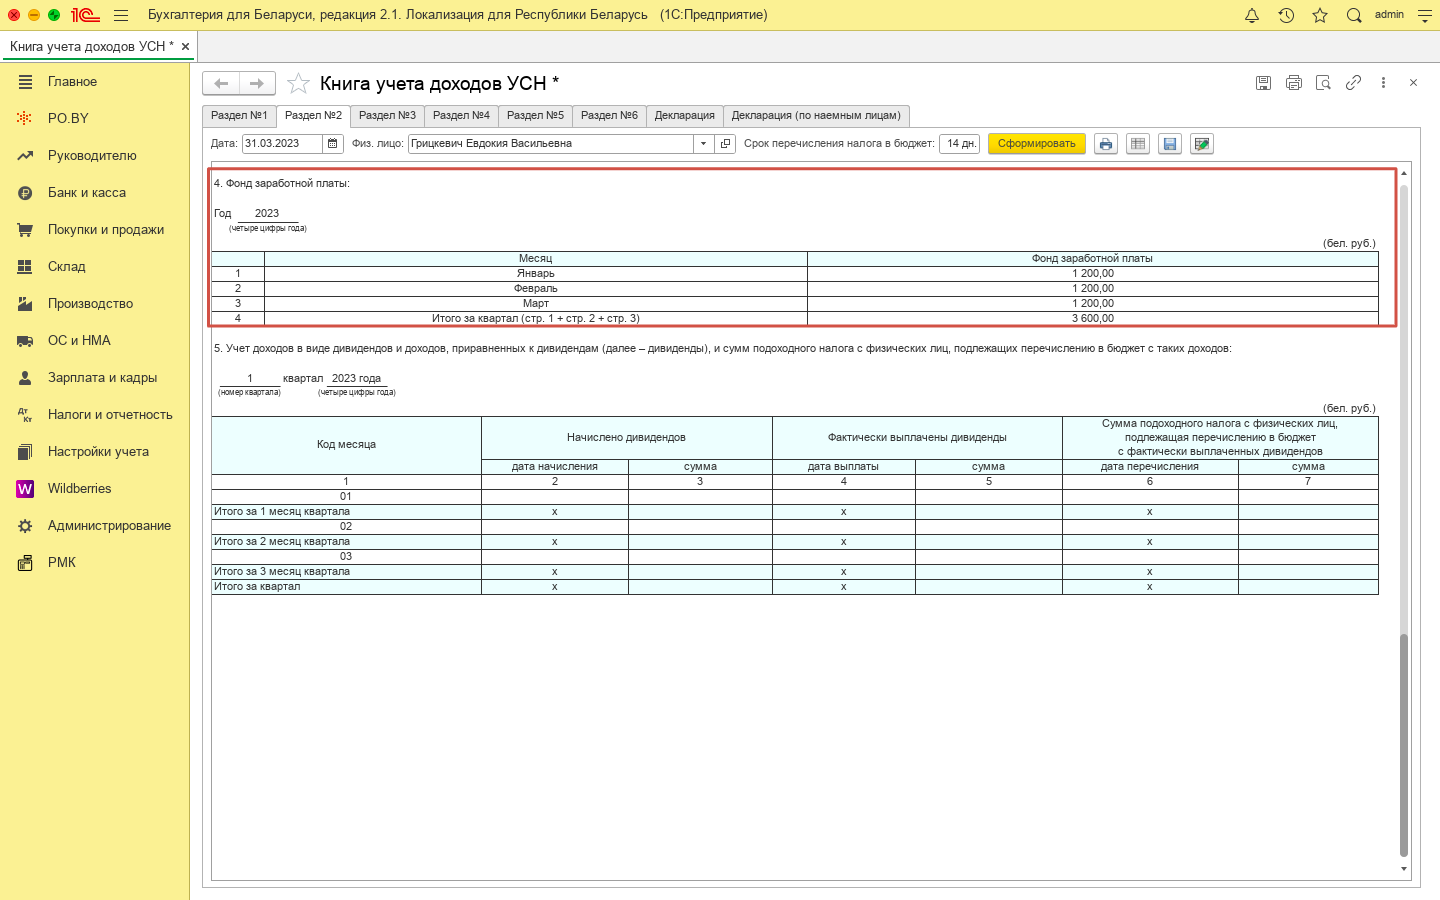Add page to favorites with the star beside title
The width and height of the screenshot is (1440, 900).
(x=298, y=84)
